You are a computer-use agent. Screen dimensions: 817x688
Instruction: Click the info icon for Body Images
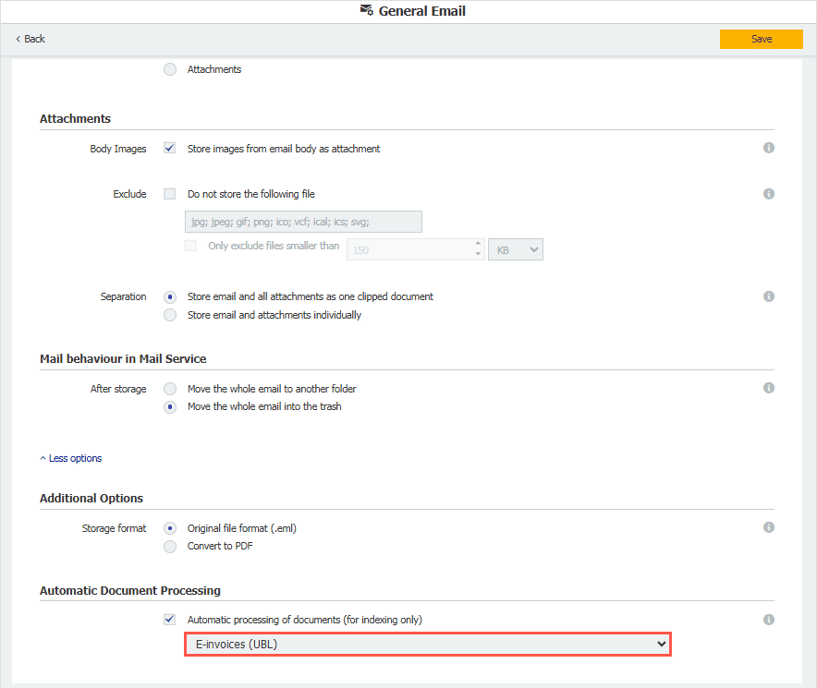[x=769, y=148]
